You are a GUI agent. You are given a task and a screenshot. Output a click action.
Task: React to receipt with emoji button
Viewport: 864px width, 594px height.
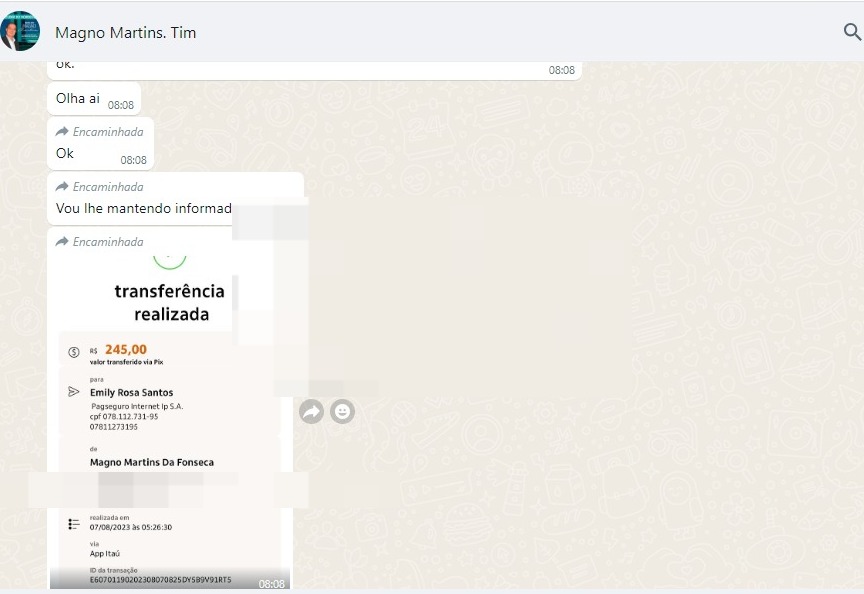coord(342,412)
